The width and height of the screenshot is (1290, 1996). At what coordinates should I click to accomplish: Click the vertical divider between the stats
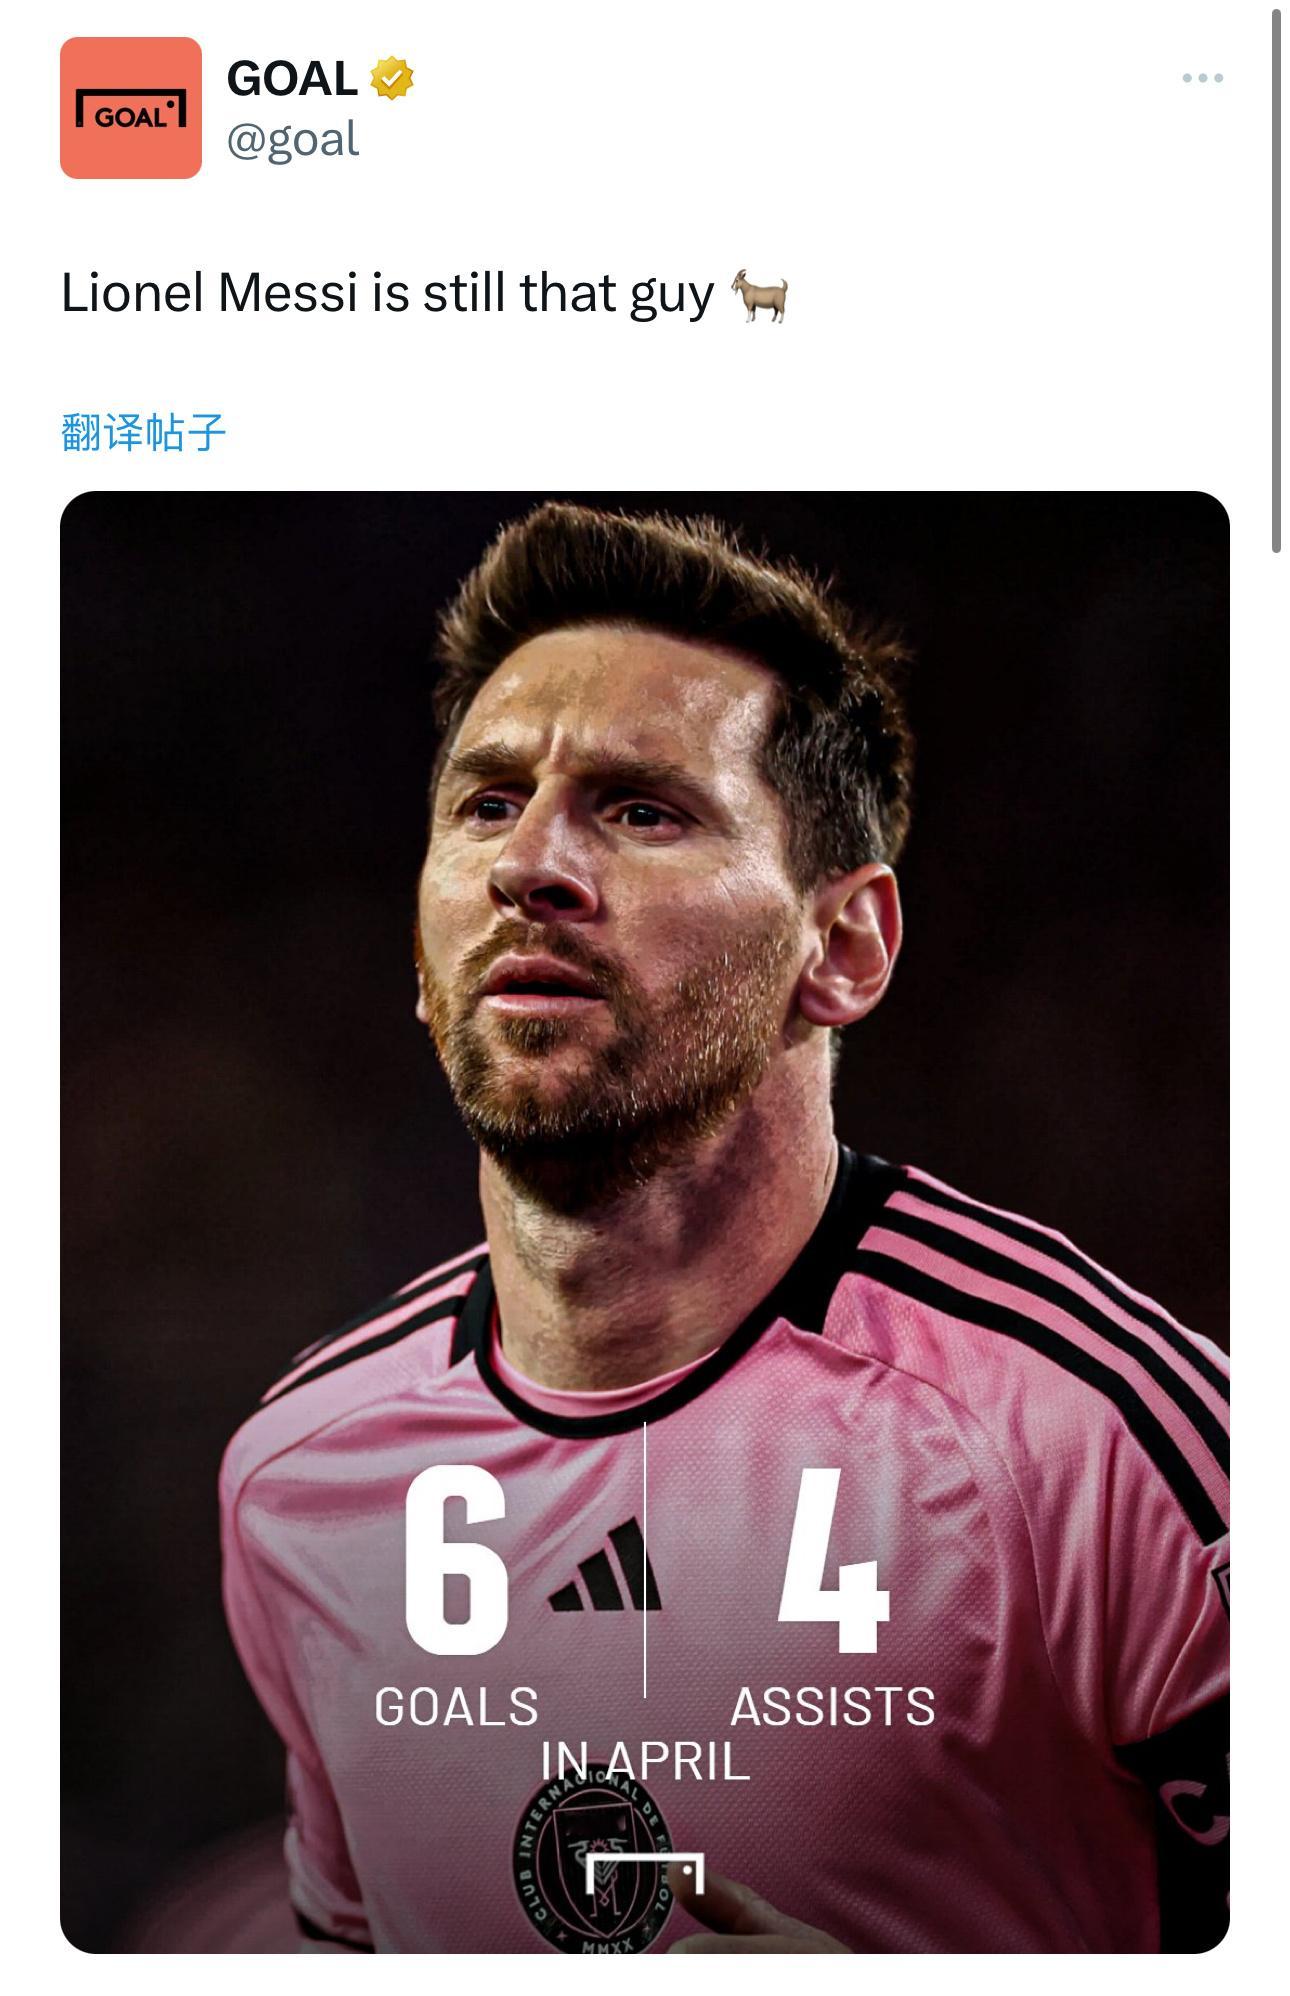[x=645, y=1559]
